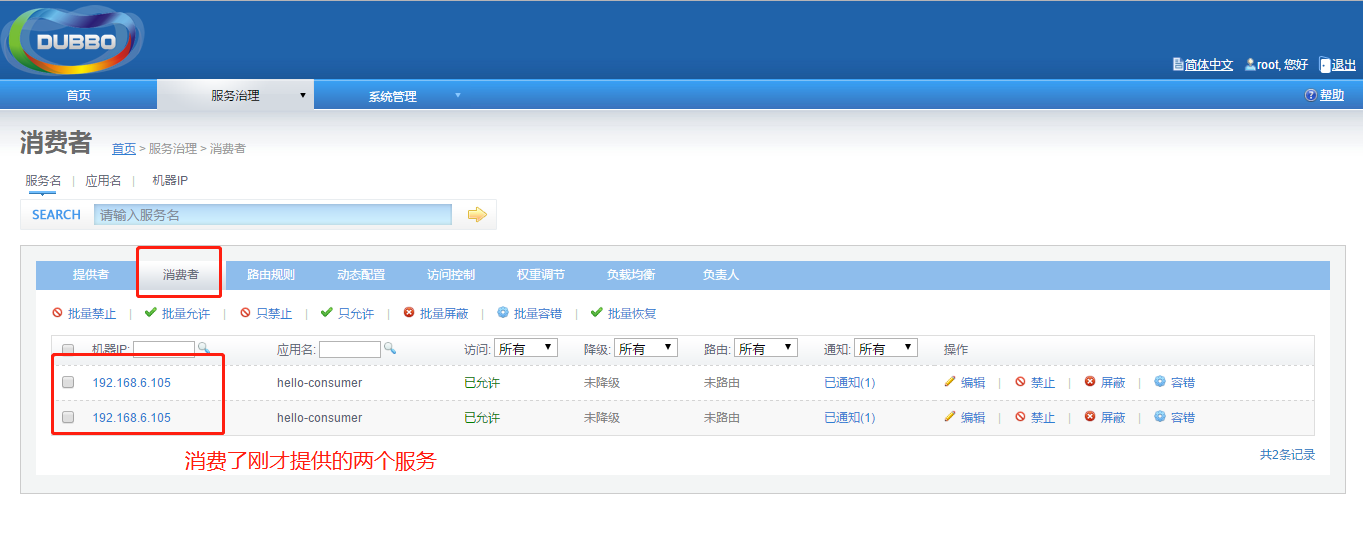Open 192.168.6.105 in the second consumer row
The width and height of the screenshot is (1363, 539).
pos(132,417)
